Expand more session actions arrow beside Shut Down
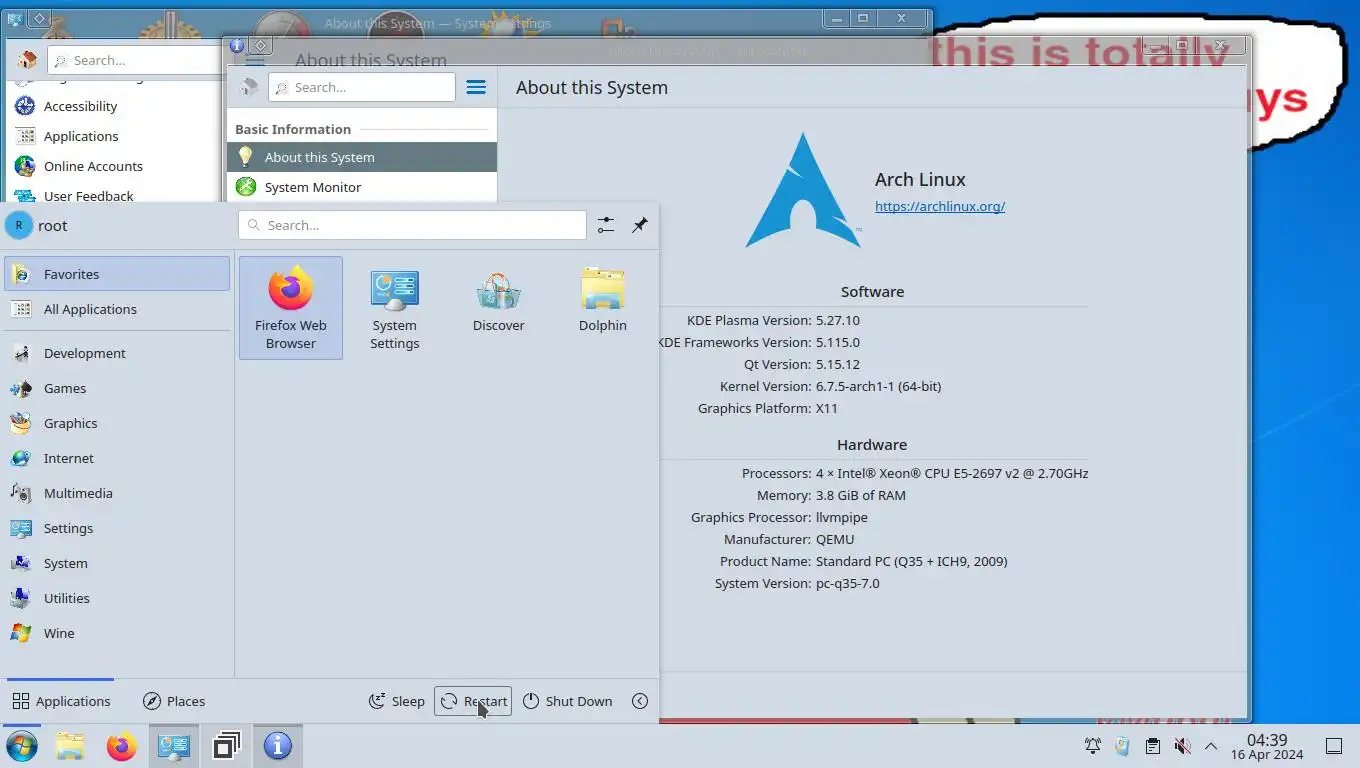The width and height of the screenshot is (1360, 768). tap(640, 701)
